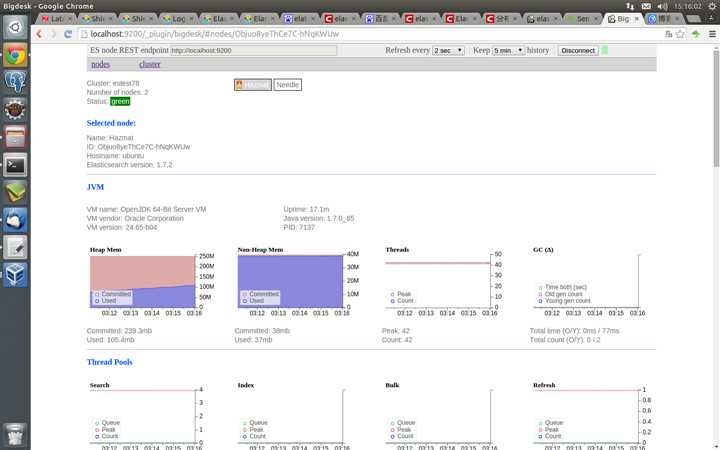Screen dimensions: 720x450
Task: Launch the text editor dock icon
Action: coord(15,248)
